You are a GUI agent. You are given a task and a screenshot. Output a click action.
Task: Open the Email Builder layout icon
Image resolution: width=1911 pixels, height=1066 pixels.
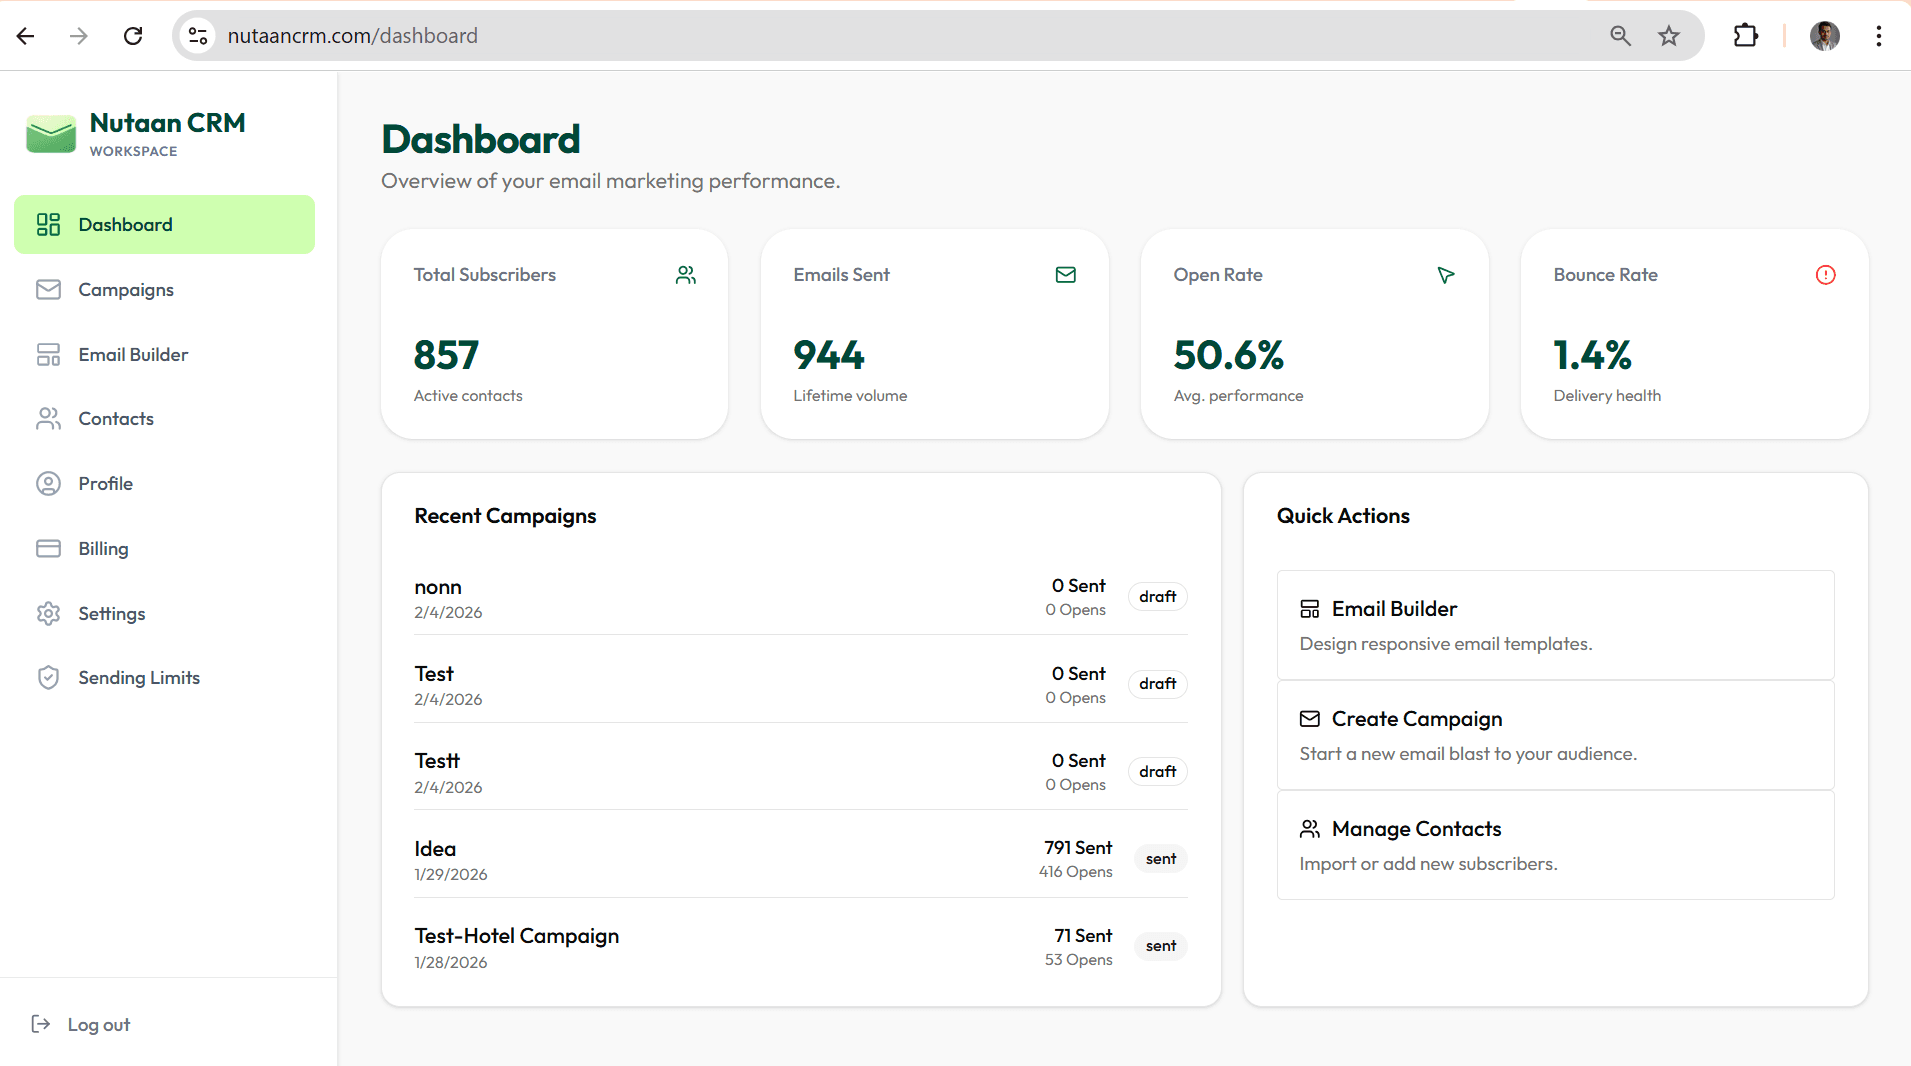coord(48,354)
